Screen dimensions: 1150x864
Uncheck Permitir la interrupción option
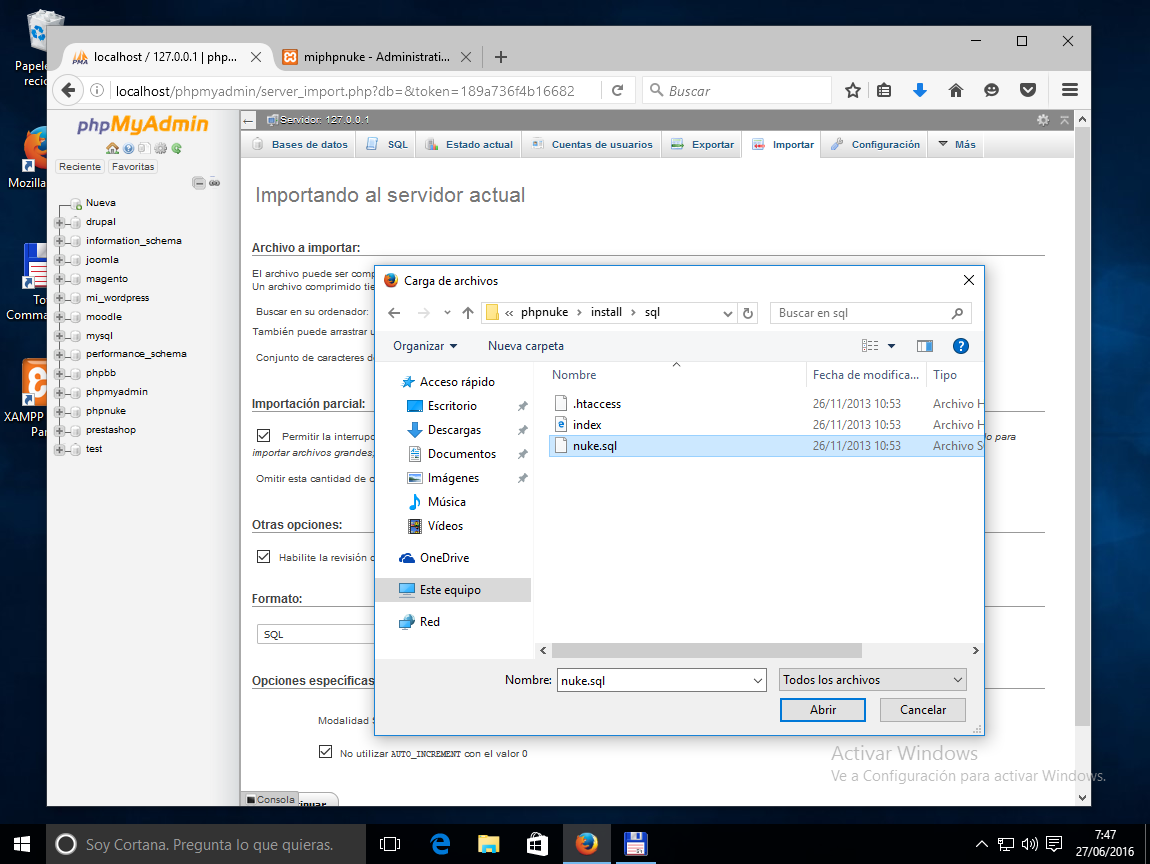point(264,435)
